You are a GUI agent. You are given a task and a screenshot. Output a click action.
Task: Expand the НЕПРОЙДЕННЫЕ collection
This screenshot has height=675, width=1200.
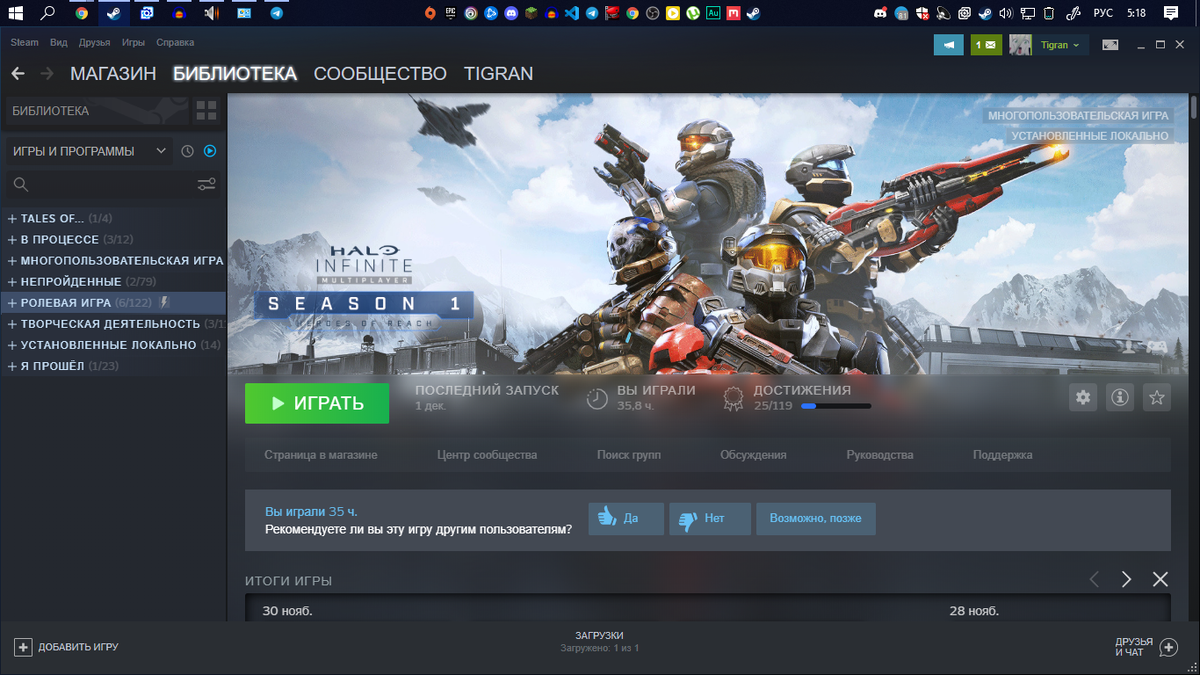pos(12,281)
